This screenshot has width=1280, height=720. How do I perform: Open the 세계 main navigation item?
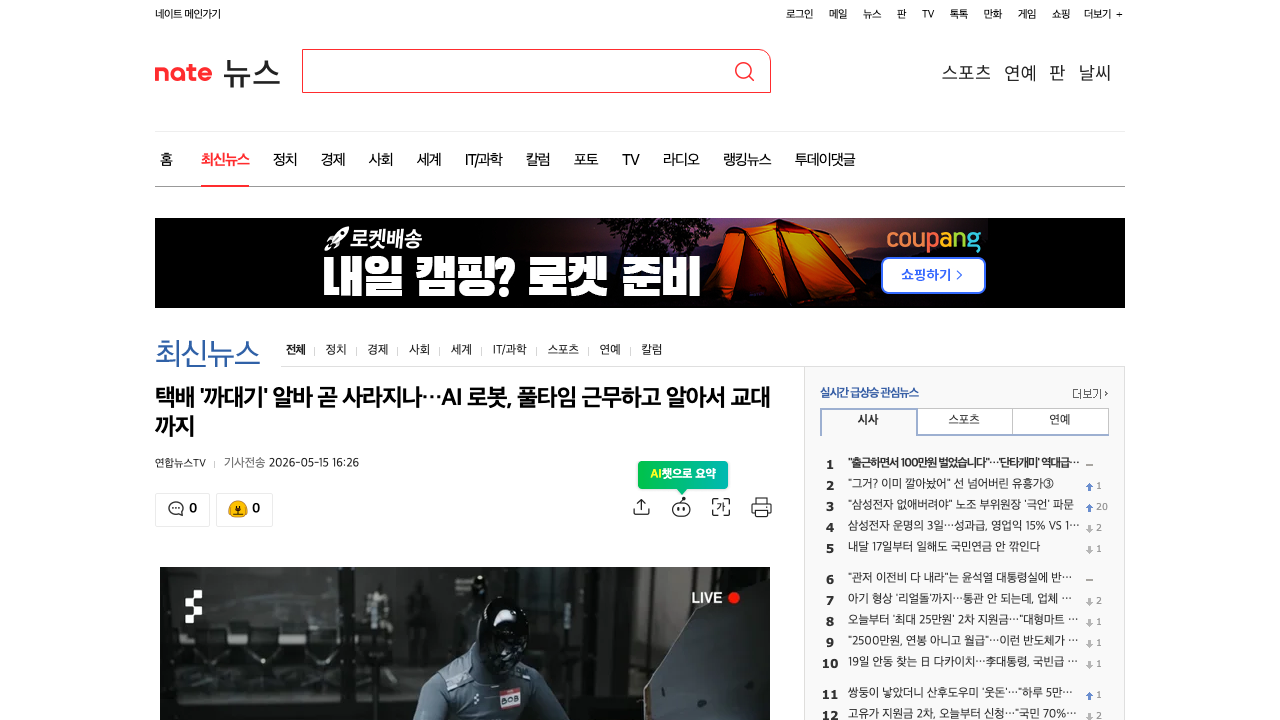coord(429,159)
